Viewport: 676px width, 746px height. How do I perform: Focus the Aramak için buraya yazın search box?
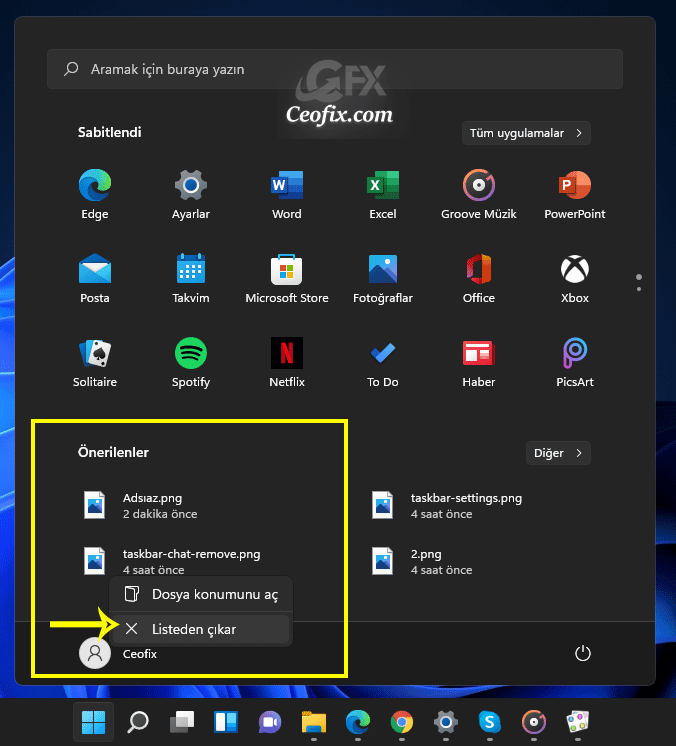pyautogui.click(x=335, y=69)
